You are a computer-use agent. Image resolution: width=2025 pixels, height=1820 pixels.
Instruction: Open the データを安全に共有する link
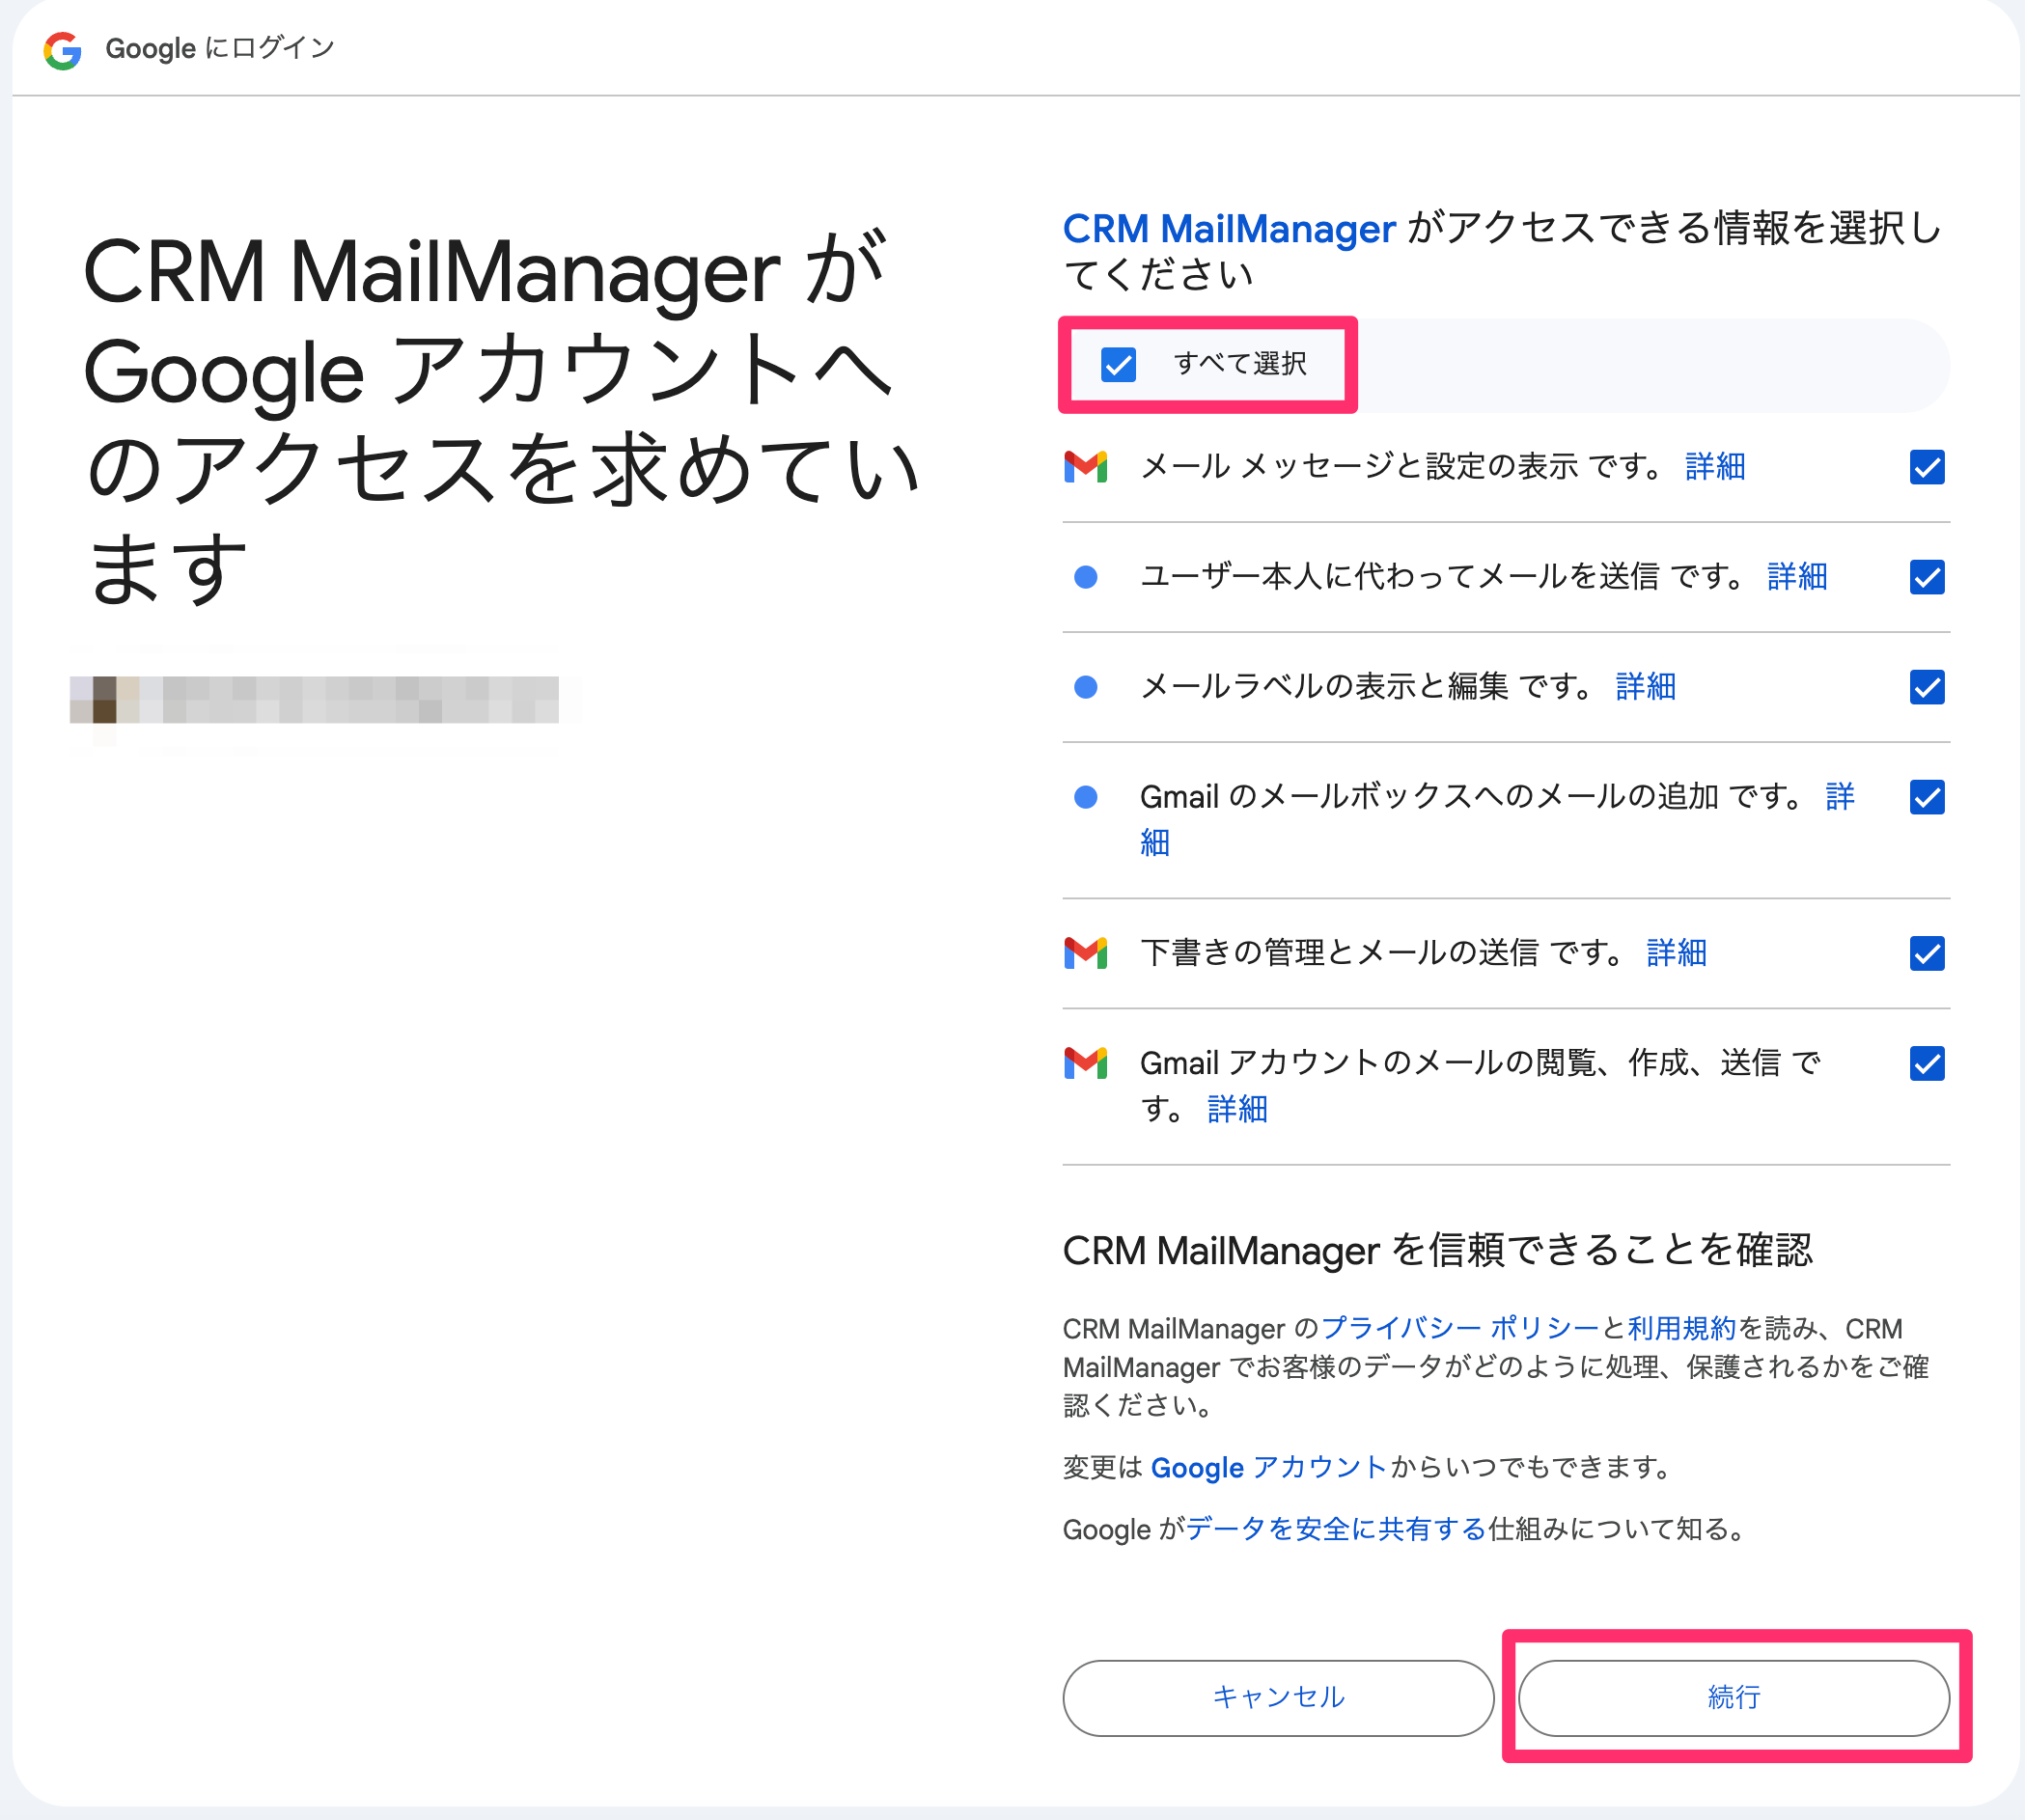[x=1335, y=1529]
